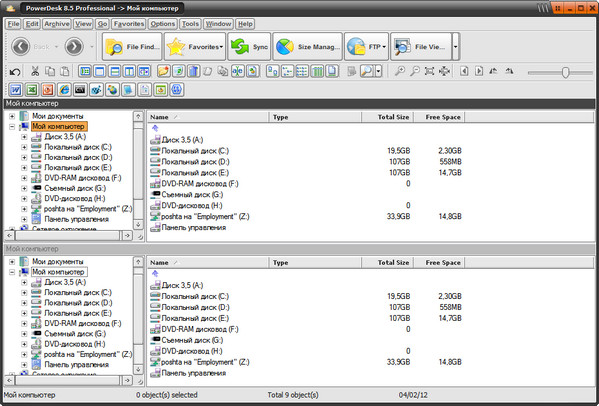
Task: Open the File menu
Action: click(x=13, y=24)
